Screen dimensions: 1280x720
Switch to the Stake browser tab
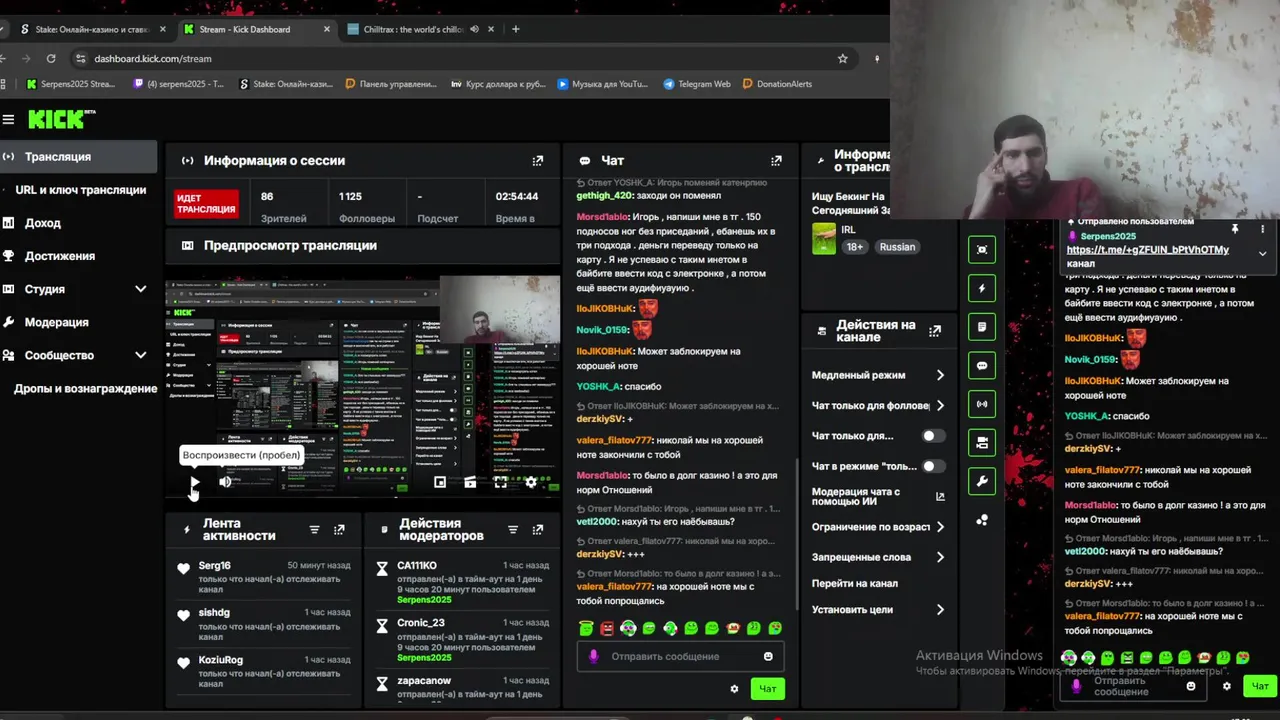(x=92, y=29)
